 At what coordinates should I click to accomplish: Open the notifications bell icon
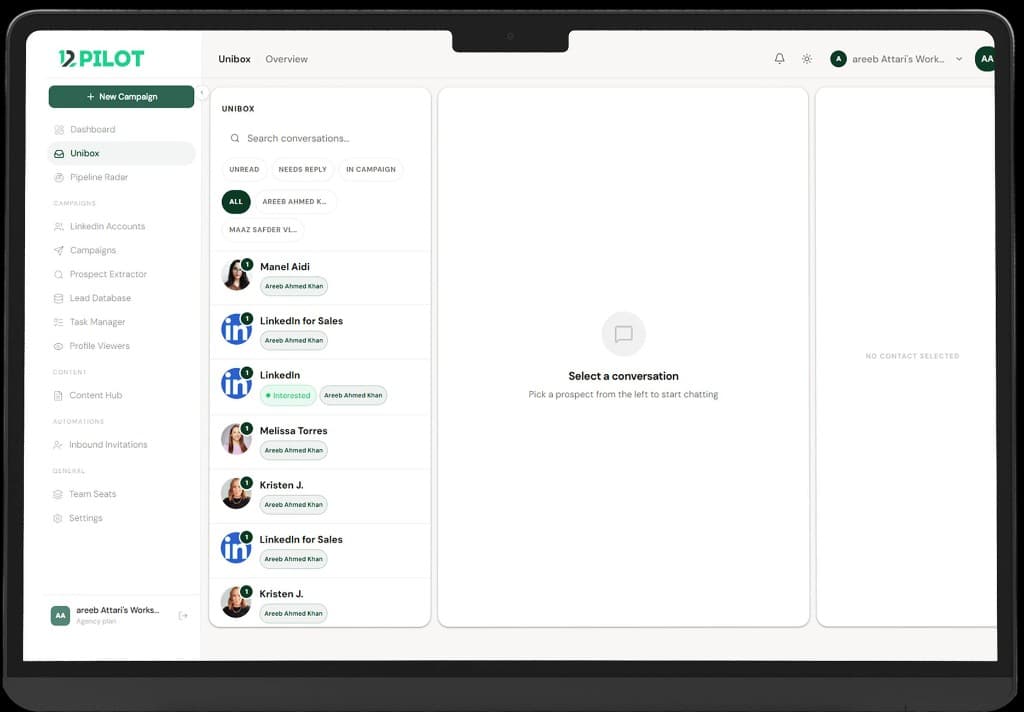coord(779,59)
